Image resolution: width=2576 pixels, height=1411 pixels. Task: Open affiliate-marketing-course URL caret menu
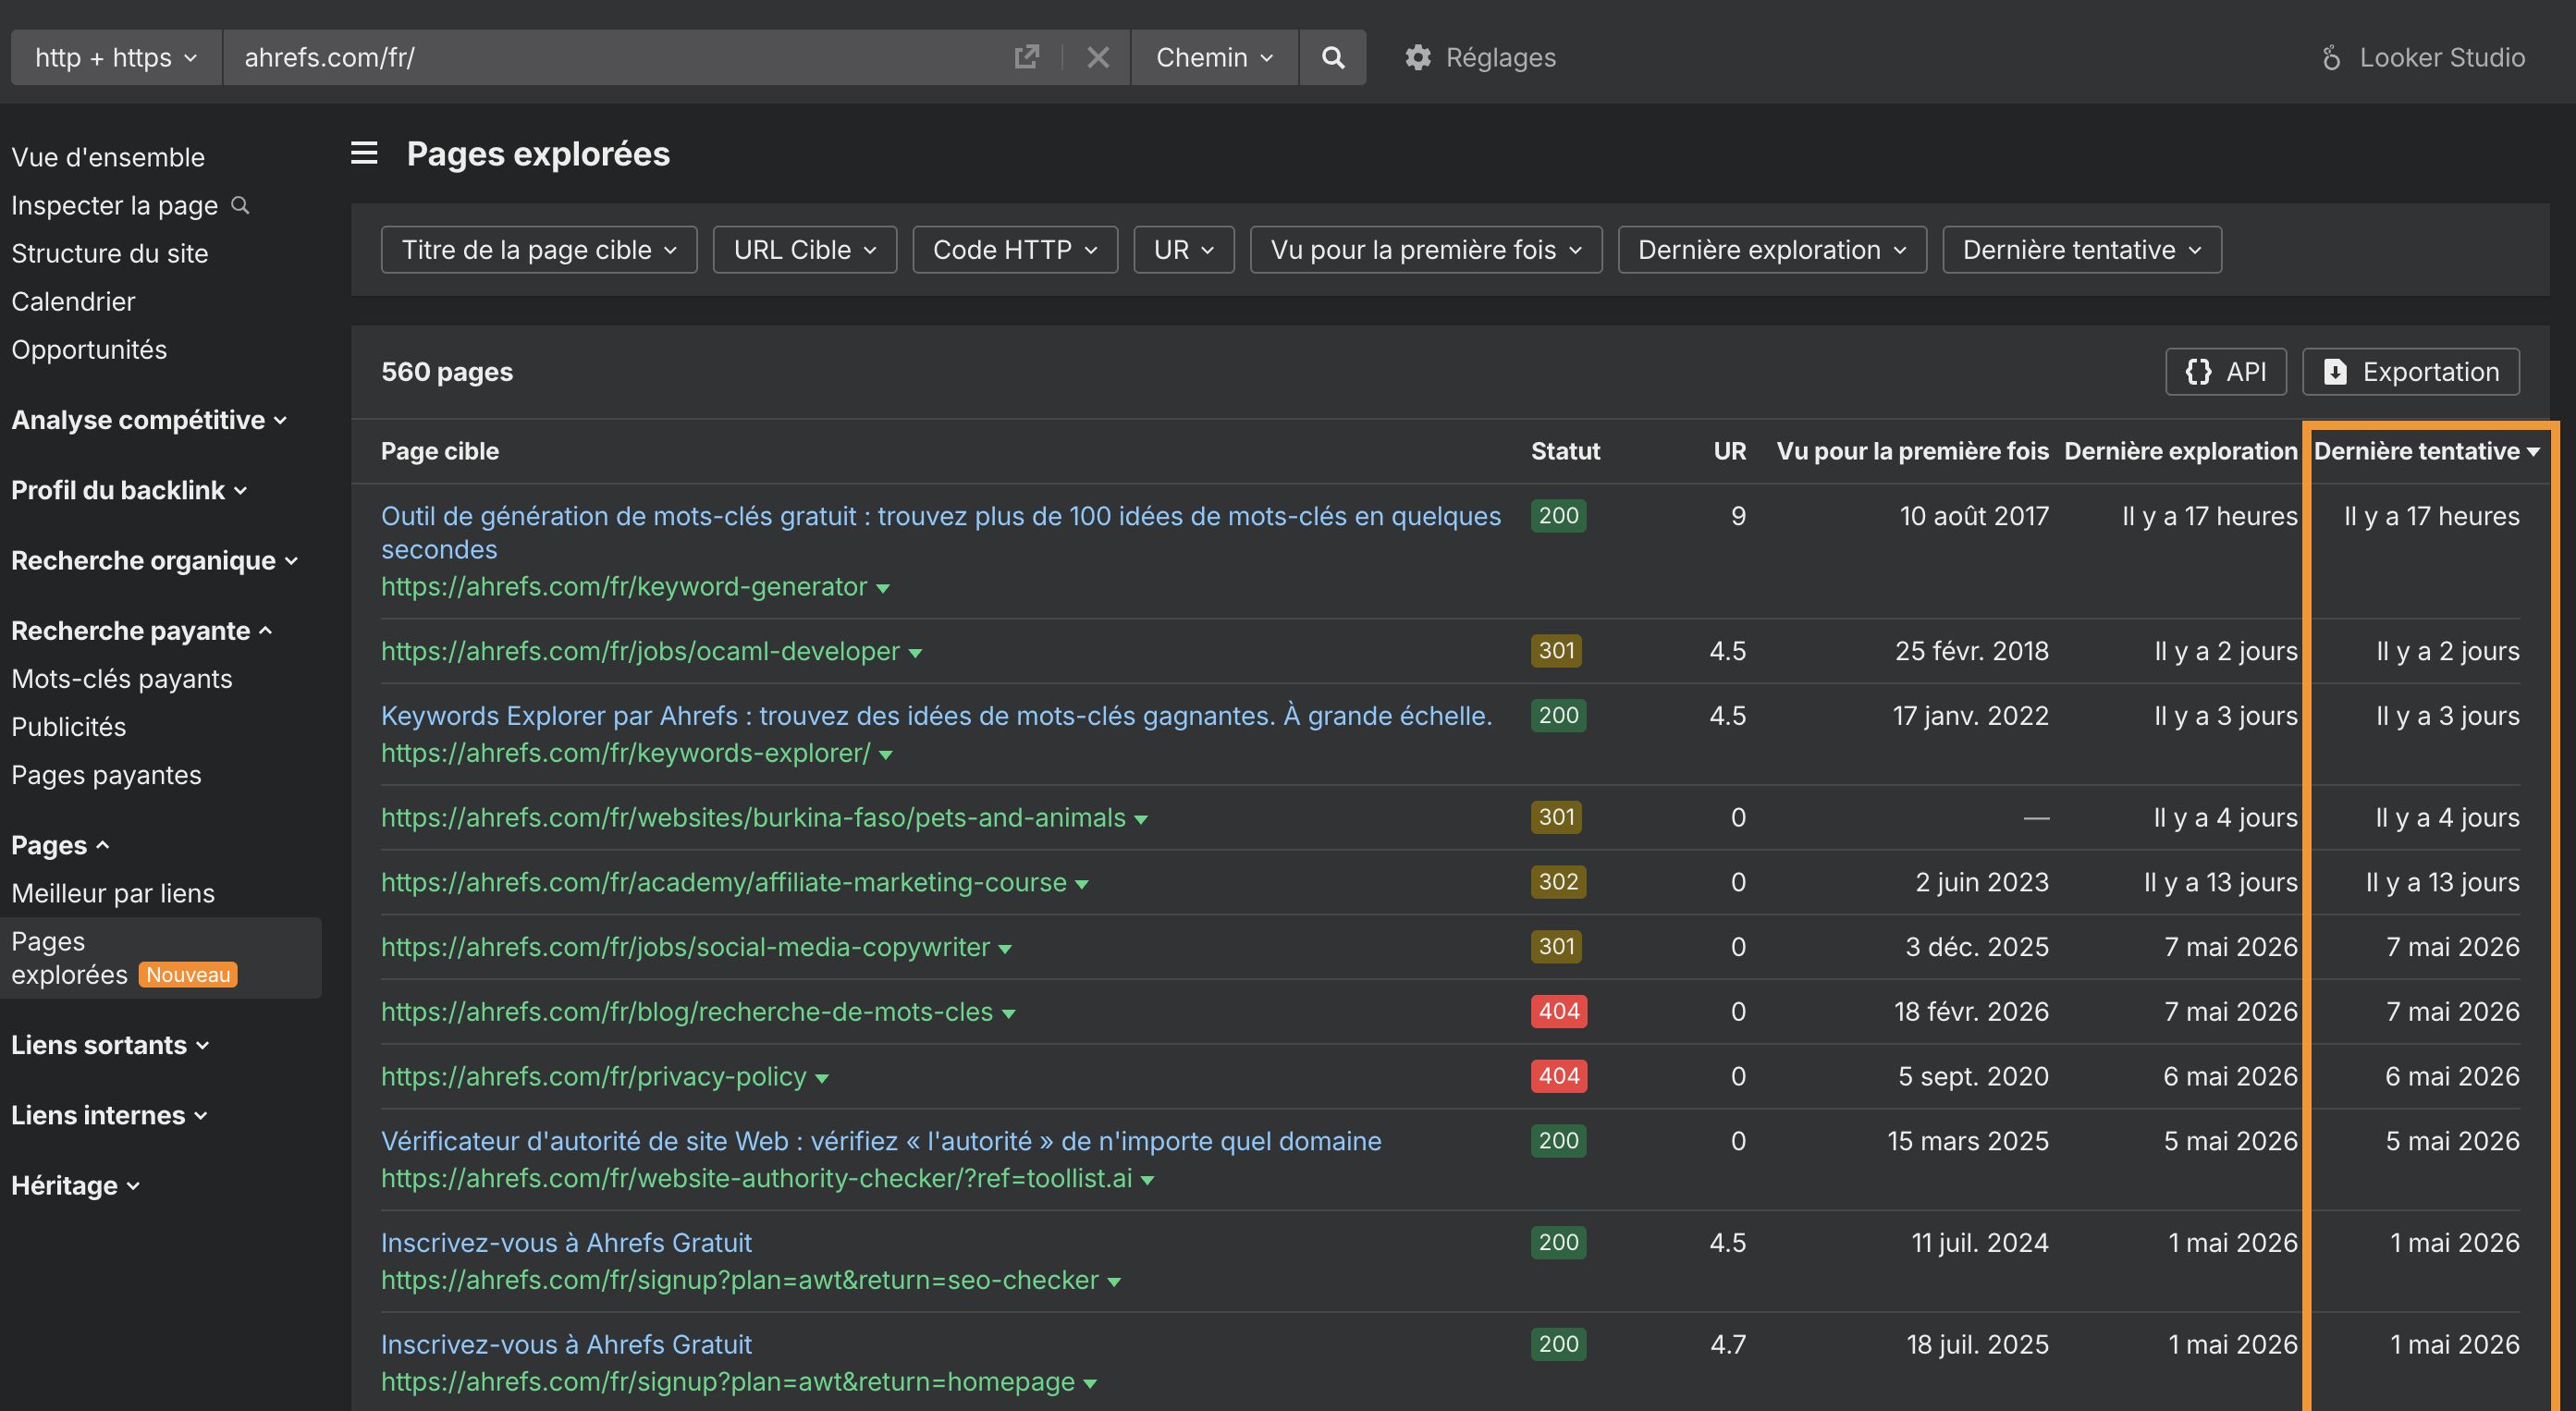coord(1082,884)
